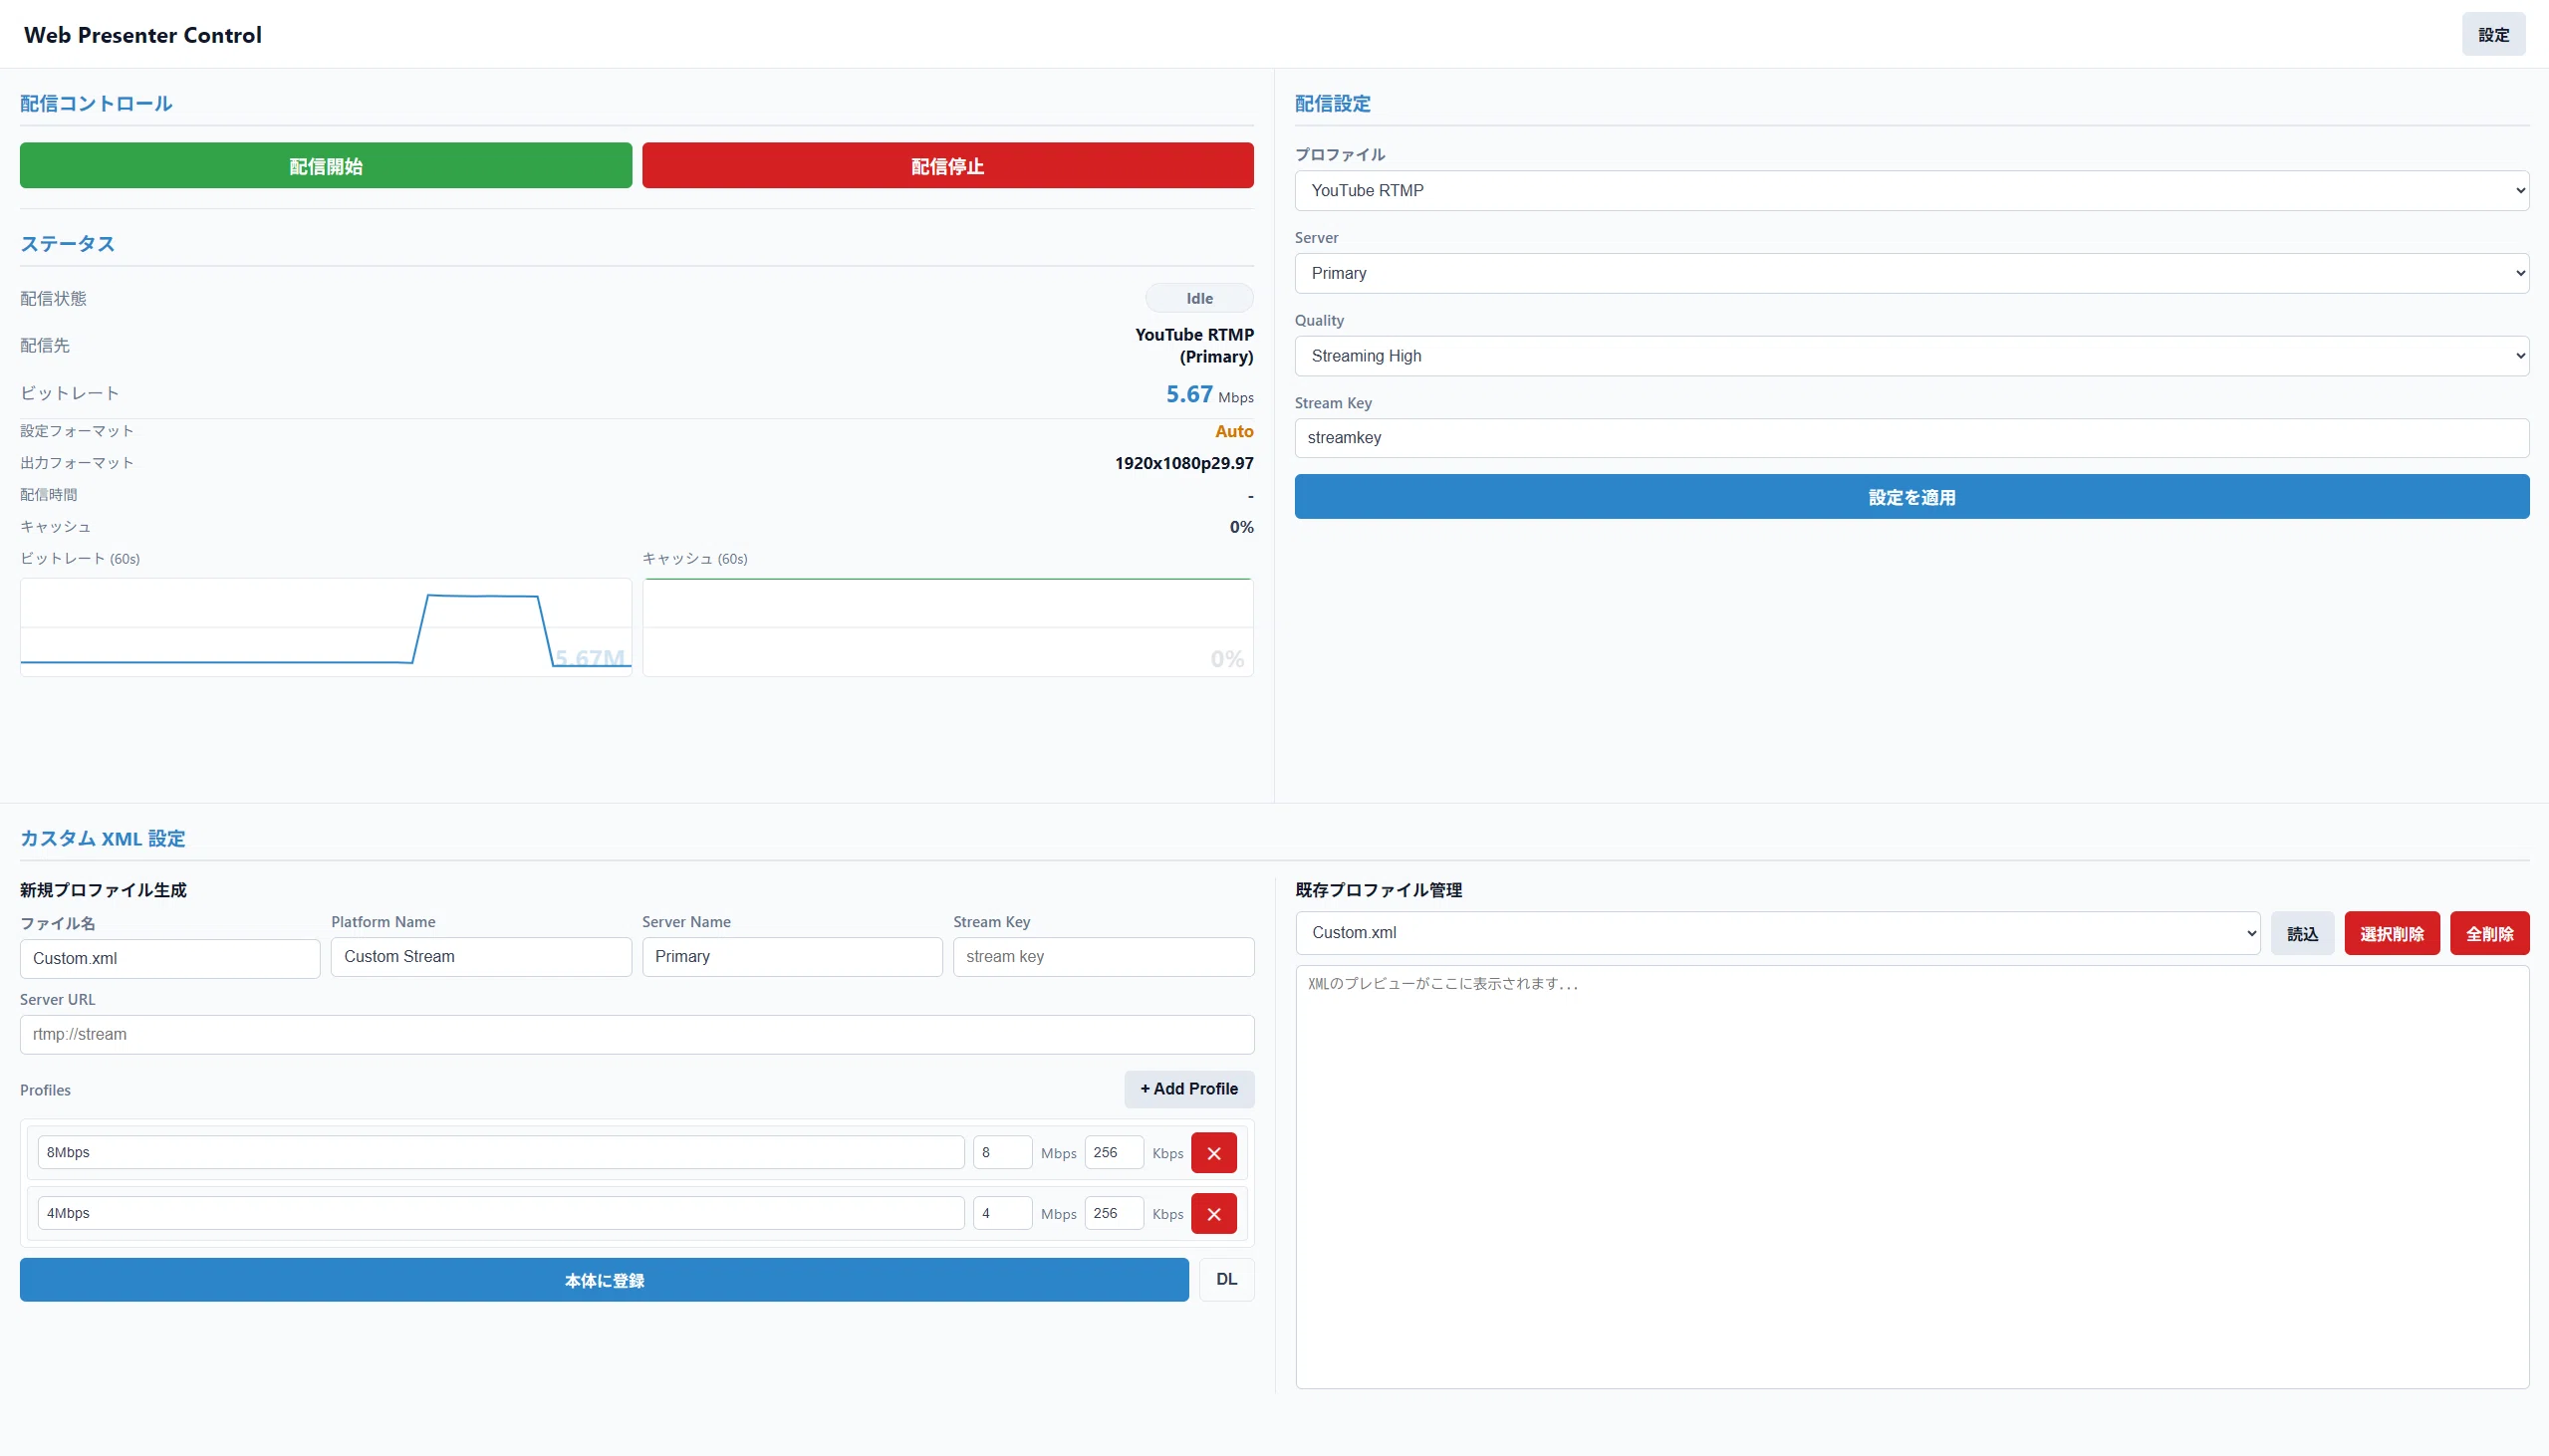Apply settings with the 設定を適用 button
Image resolution: width=2549 pixels, height=1456 pixels.
[1911, 497]
